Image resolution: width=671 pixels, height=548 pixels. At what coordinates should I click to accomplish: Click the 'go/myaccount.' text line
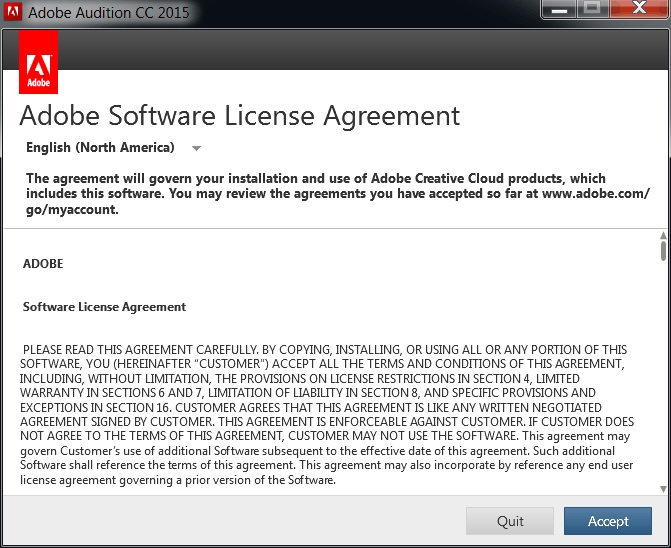point(72,210)
